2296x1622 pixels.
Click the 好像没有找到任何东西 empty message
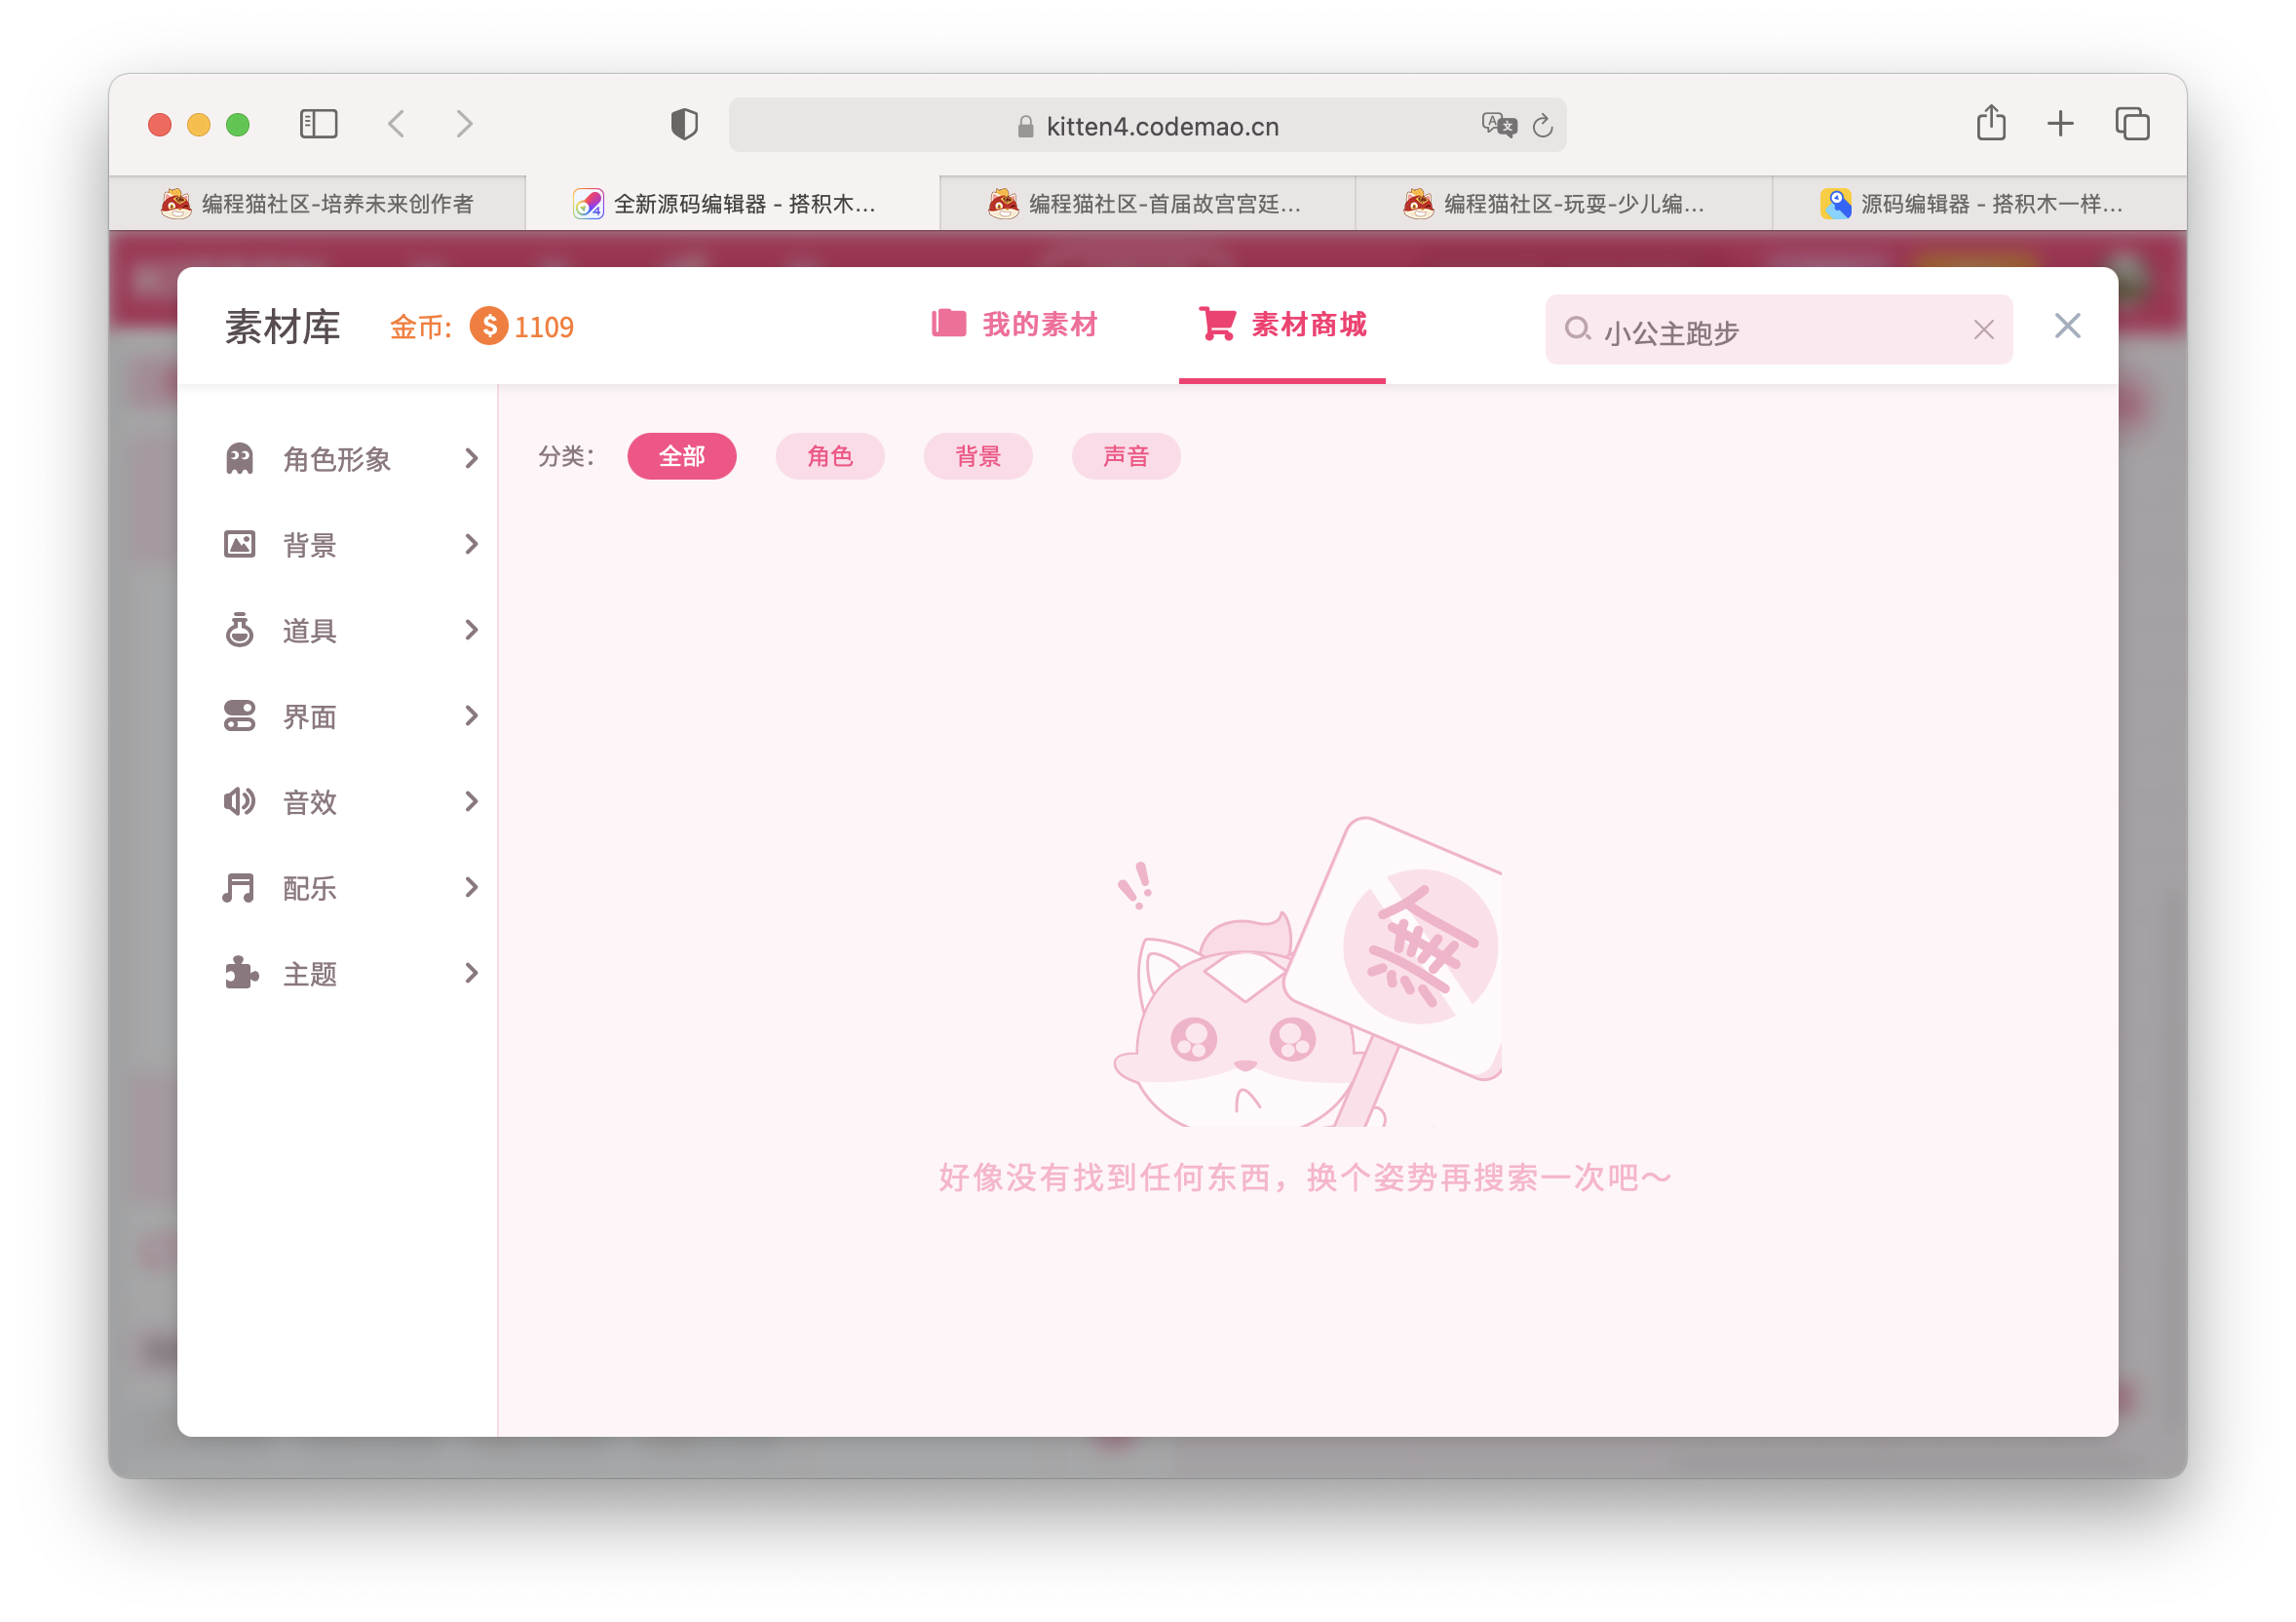tap(1305, 1178)
